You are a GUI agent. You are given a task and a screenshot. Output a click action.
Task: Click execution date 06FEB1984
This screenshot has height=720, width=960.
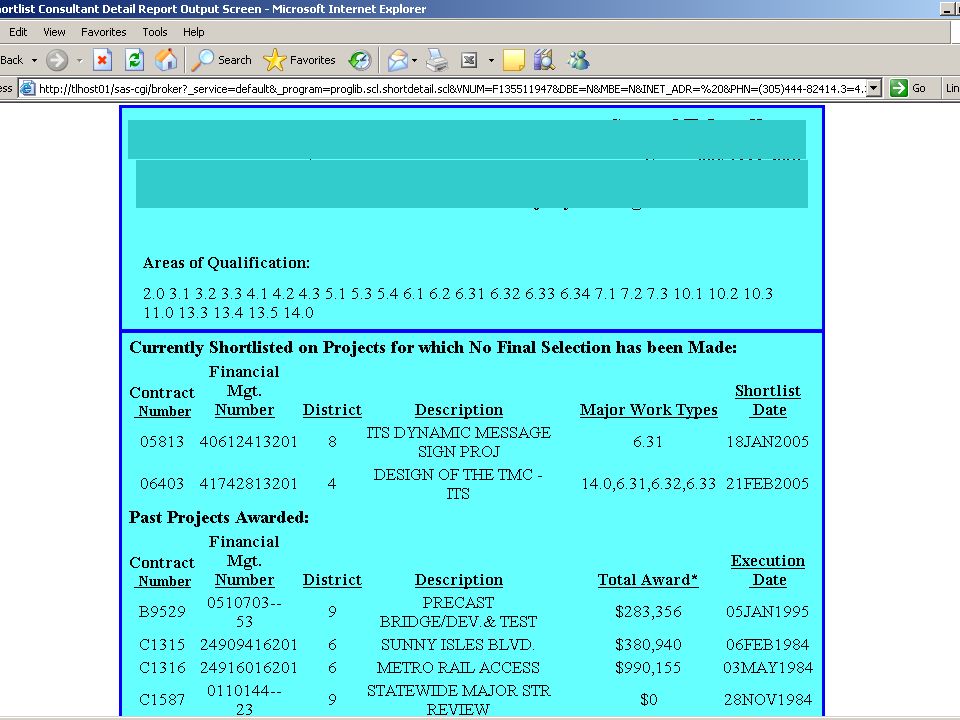(767, 645)
